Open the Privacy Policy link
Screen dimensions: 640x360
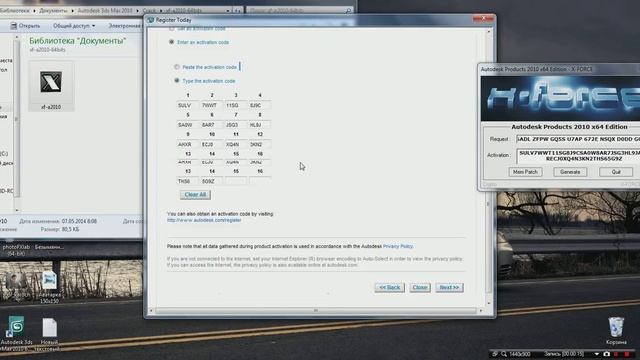[x=398, y=246]
